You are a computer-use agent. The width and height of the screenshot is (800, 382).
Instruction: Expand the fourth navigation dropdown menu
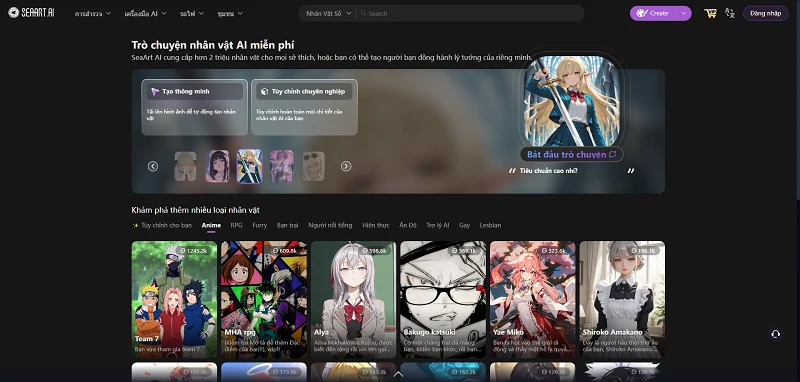point(230,14)
